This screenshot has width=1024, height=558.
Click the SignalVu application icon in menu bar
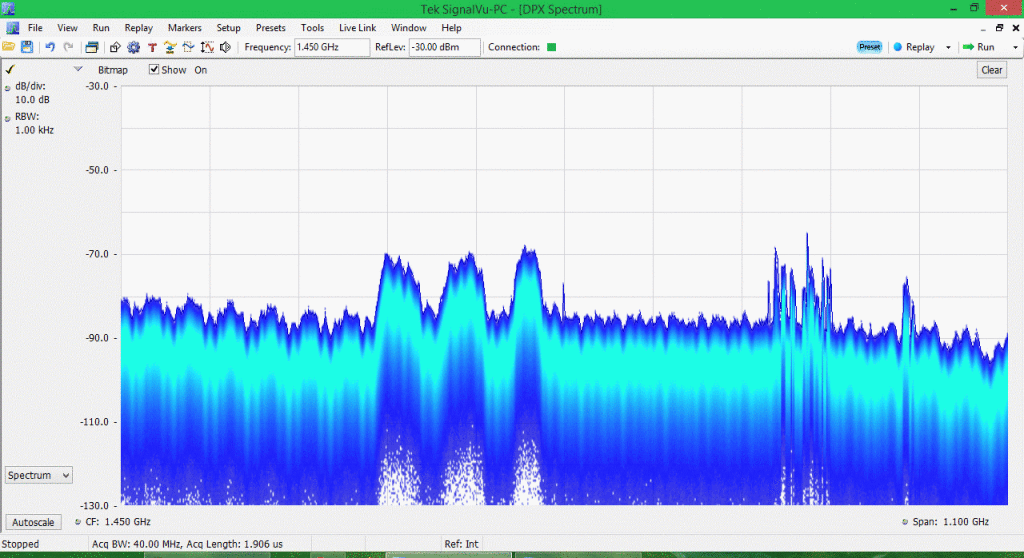click(x=12, y=28)
